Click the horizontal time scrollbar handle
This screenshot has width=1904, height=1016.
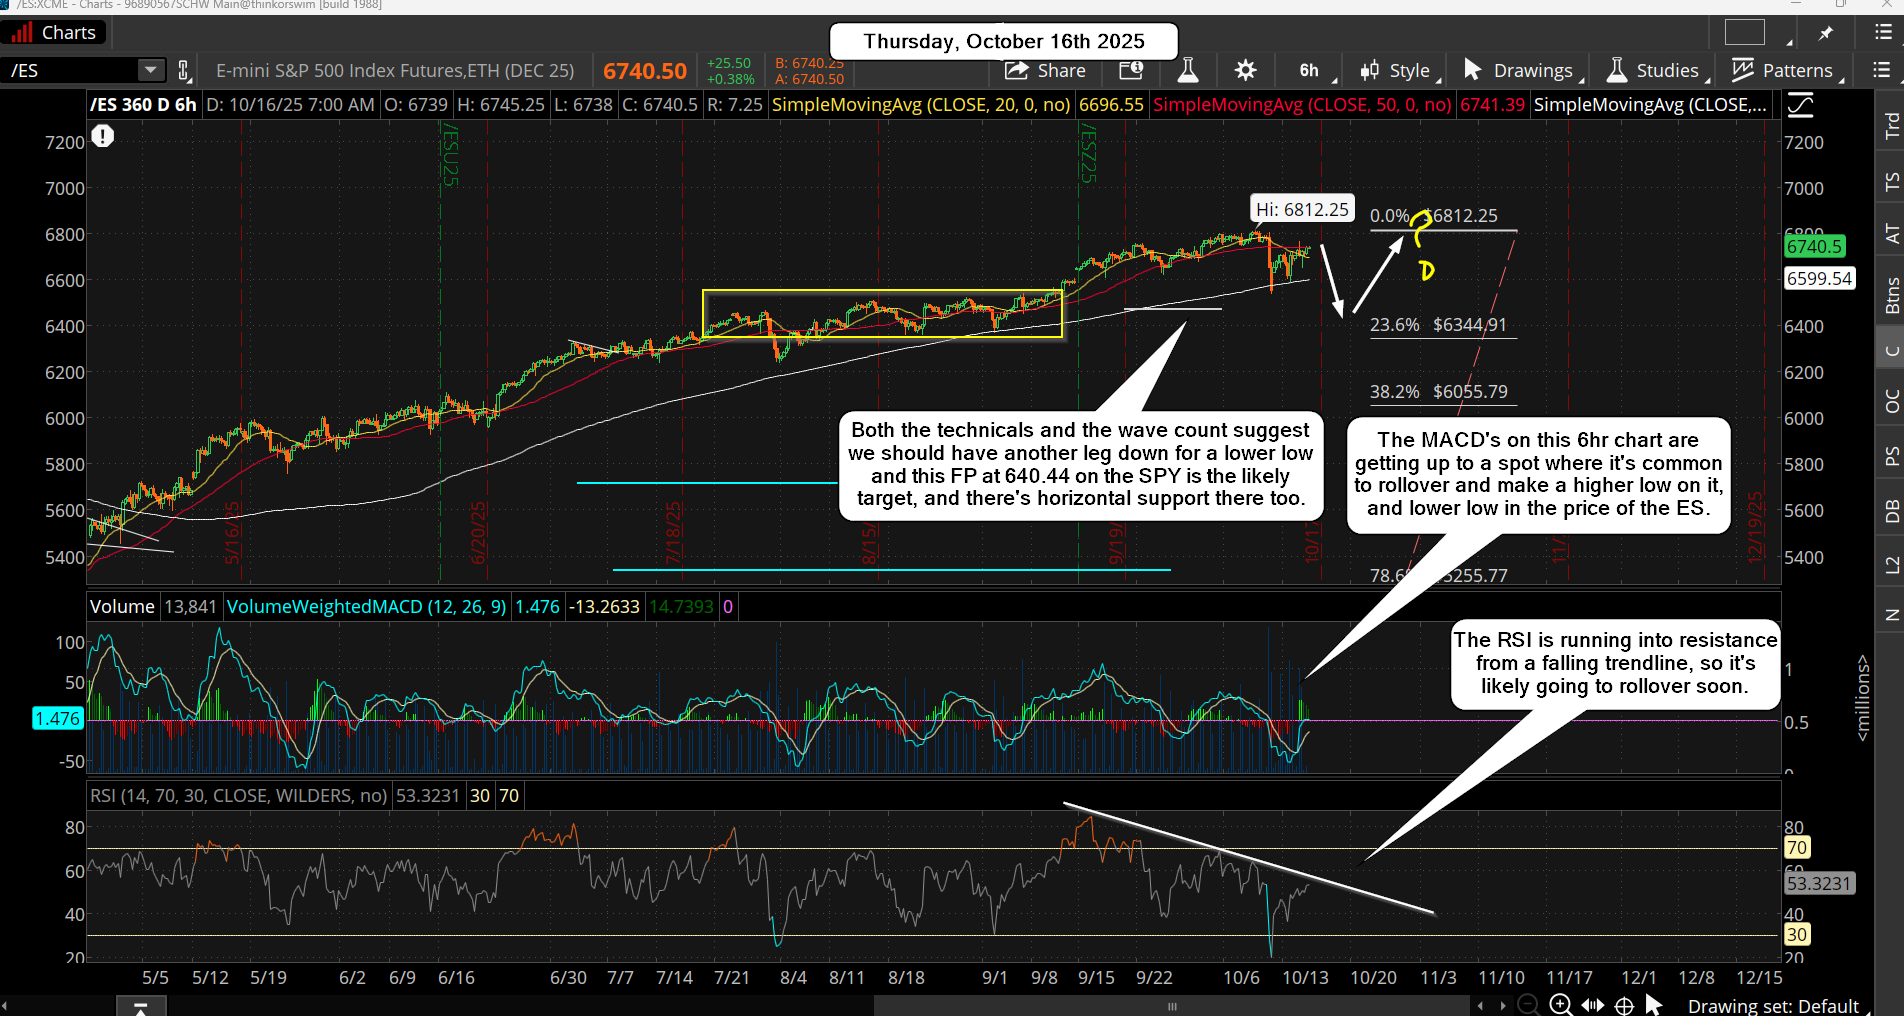click(1172, 1005)
